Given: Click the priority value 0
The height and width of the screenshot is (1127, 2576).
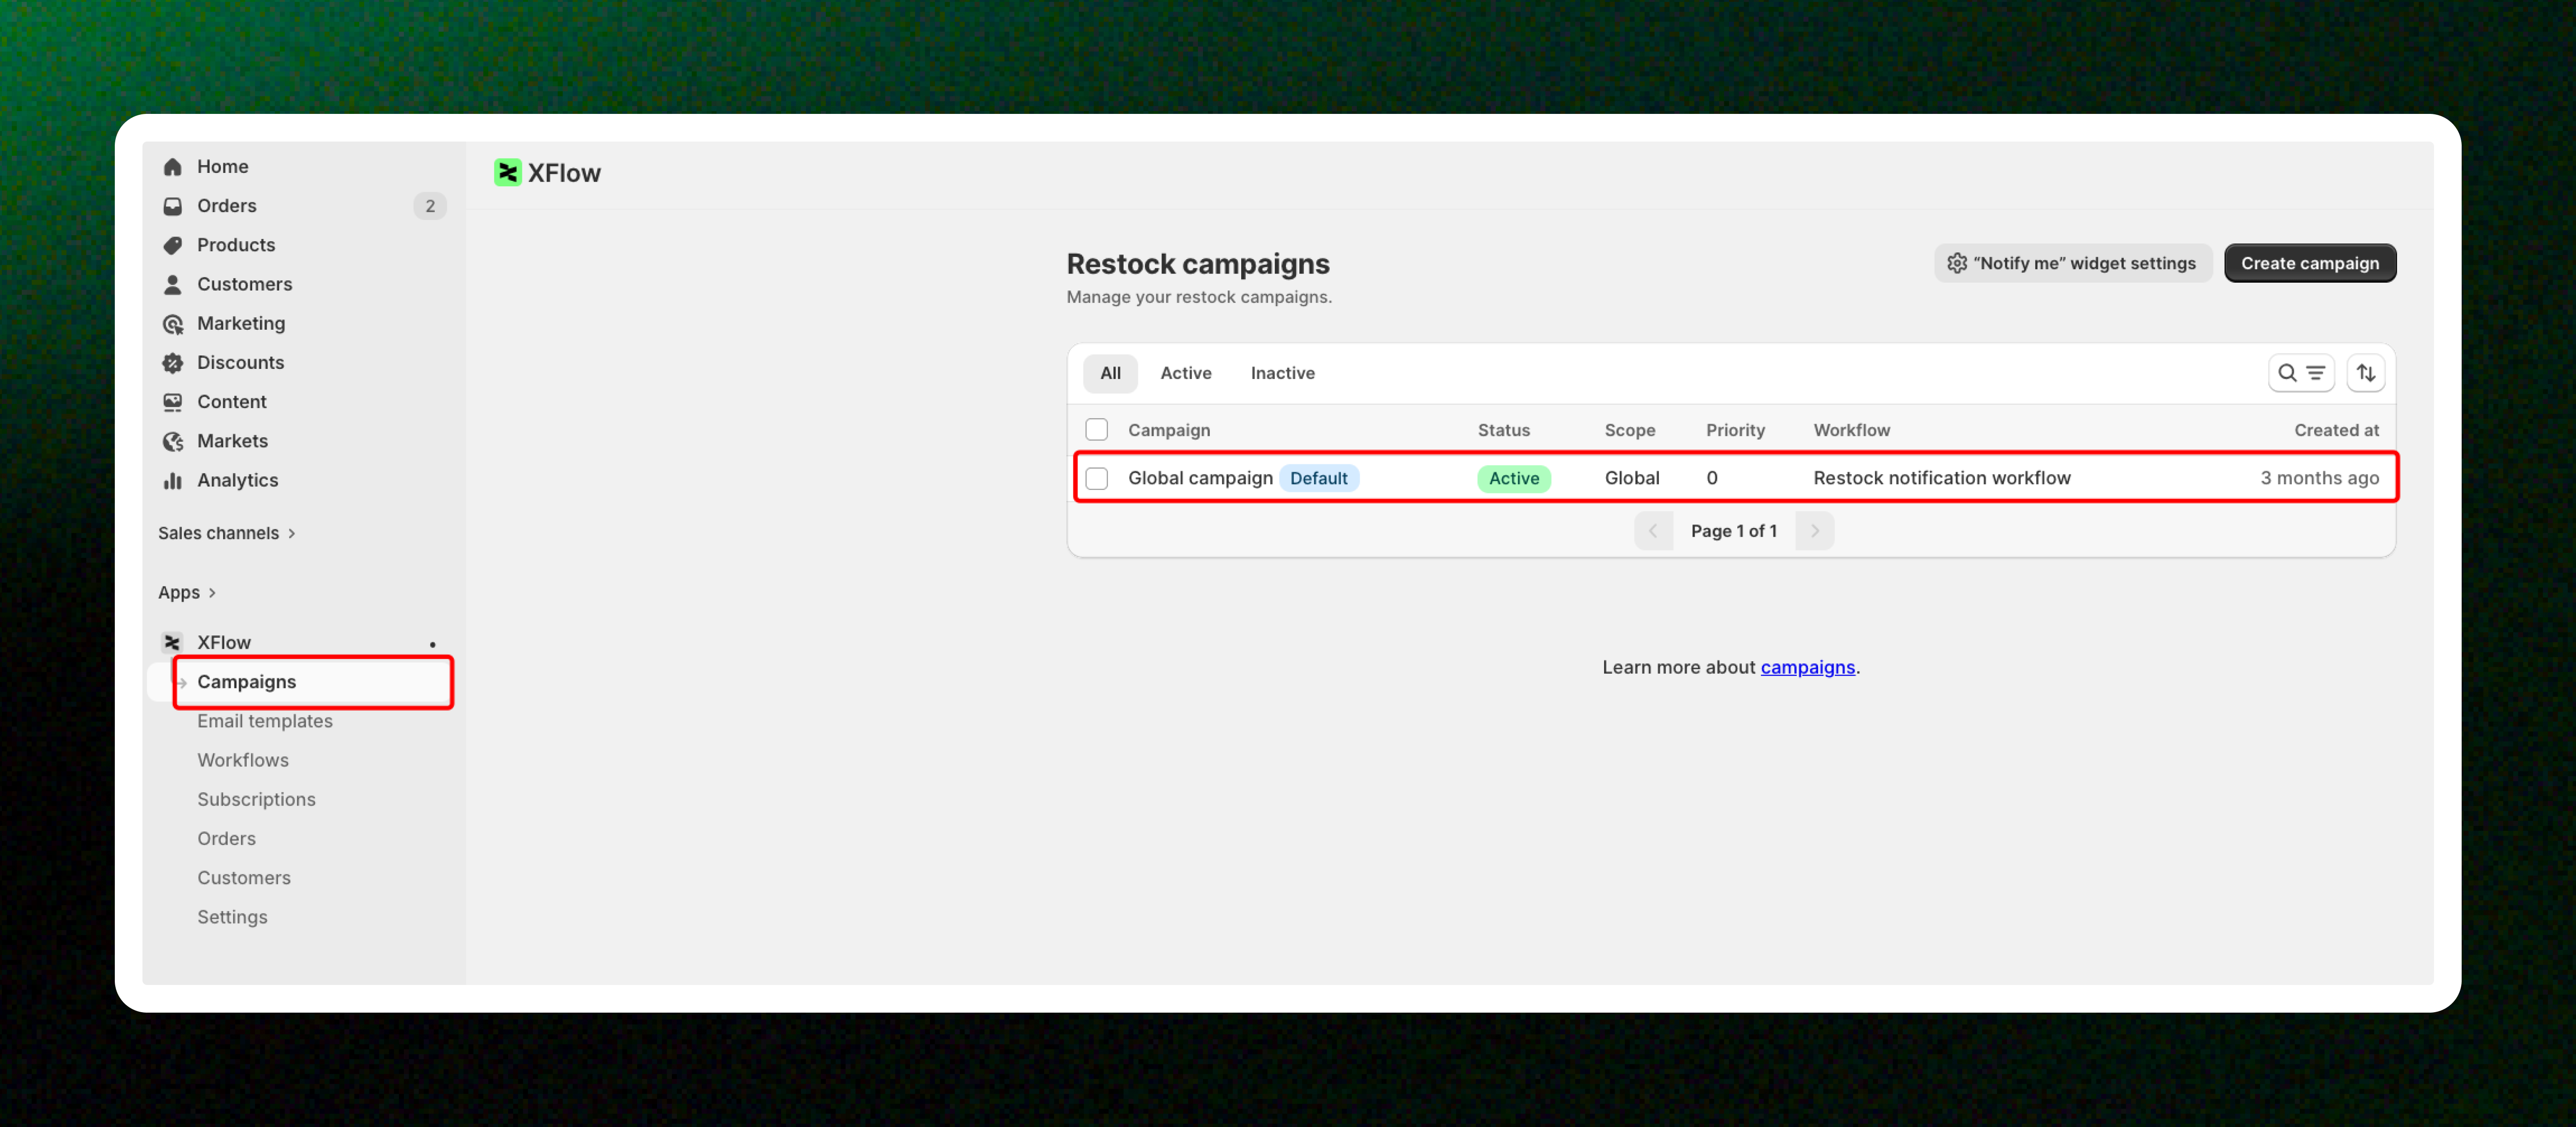Looking at the screenshot, I should pos(1712,478).
